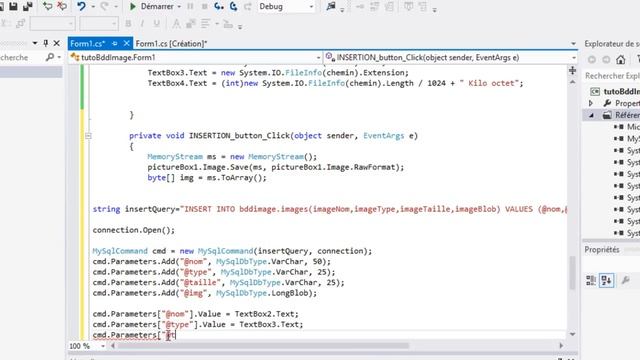
Task: Click the byte[] img = ms.ToArray(); line
Action: click(207, 178)
